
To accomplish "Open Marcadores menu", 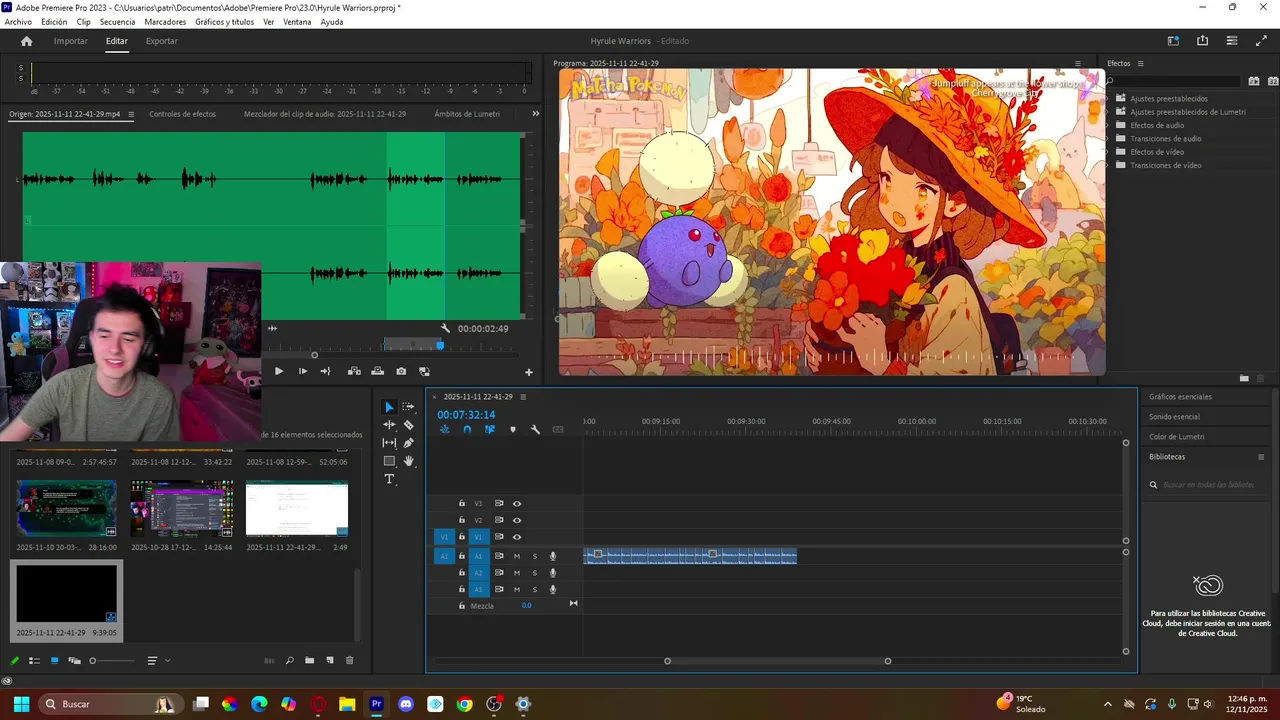I will (x=165, y=22).
